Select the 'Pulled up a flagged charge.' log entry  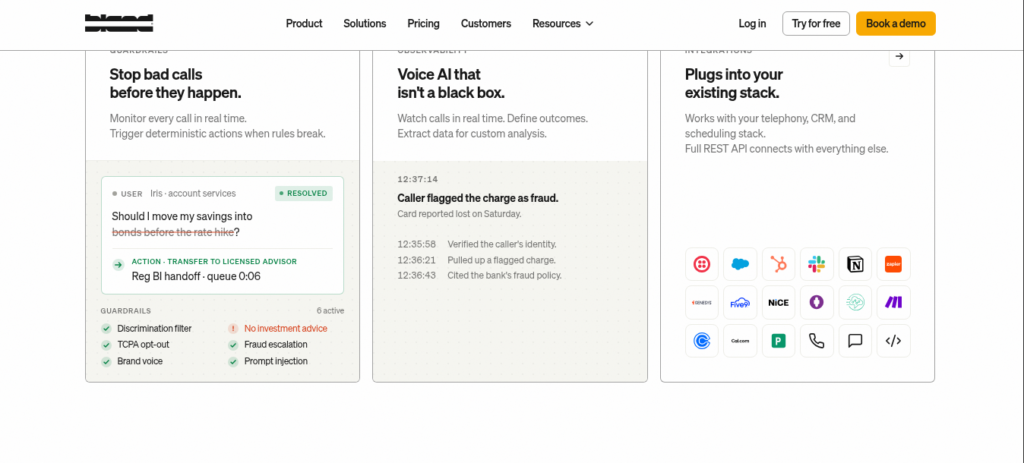click(502, 260)
